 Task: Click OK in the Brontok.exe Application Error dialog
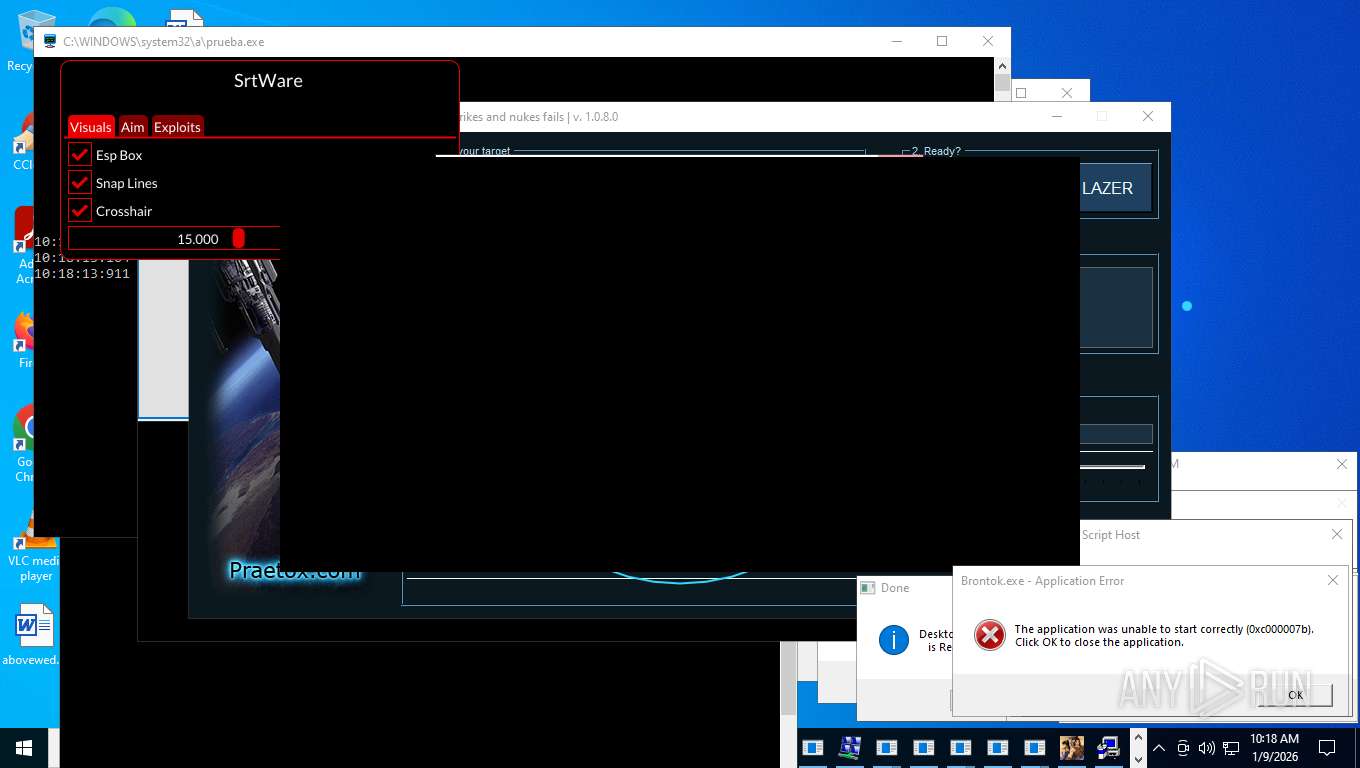point(1295,695)
